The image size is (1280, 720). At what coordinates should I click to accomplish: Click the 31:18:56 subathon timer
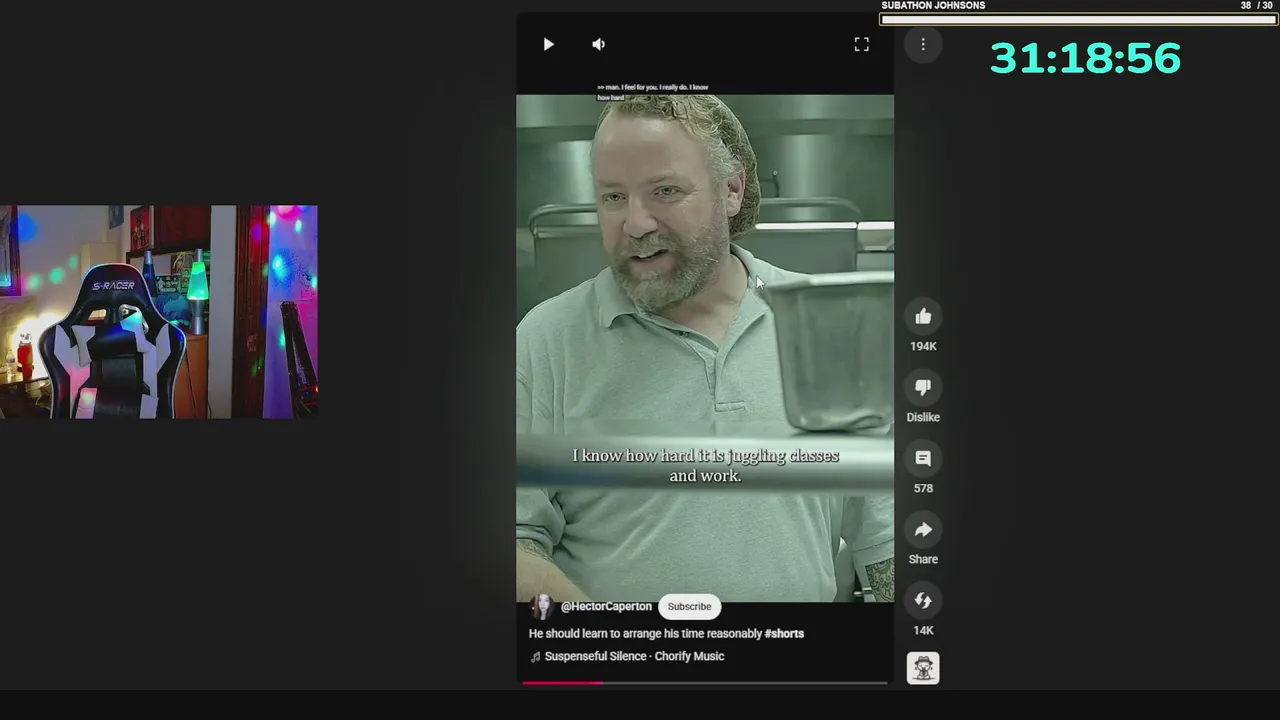tap(1085, 58)
